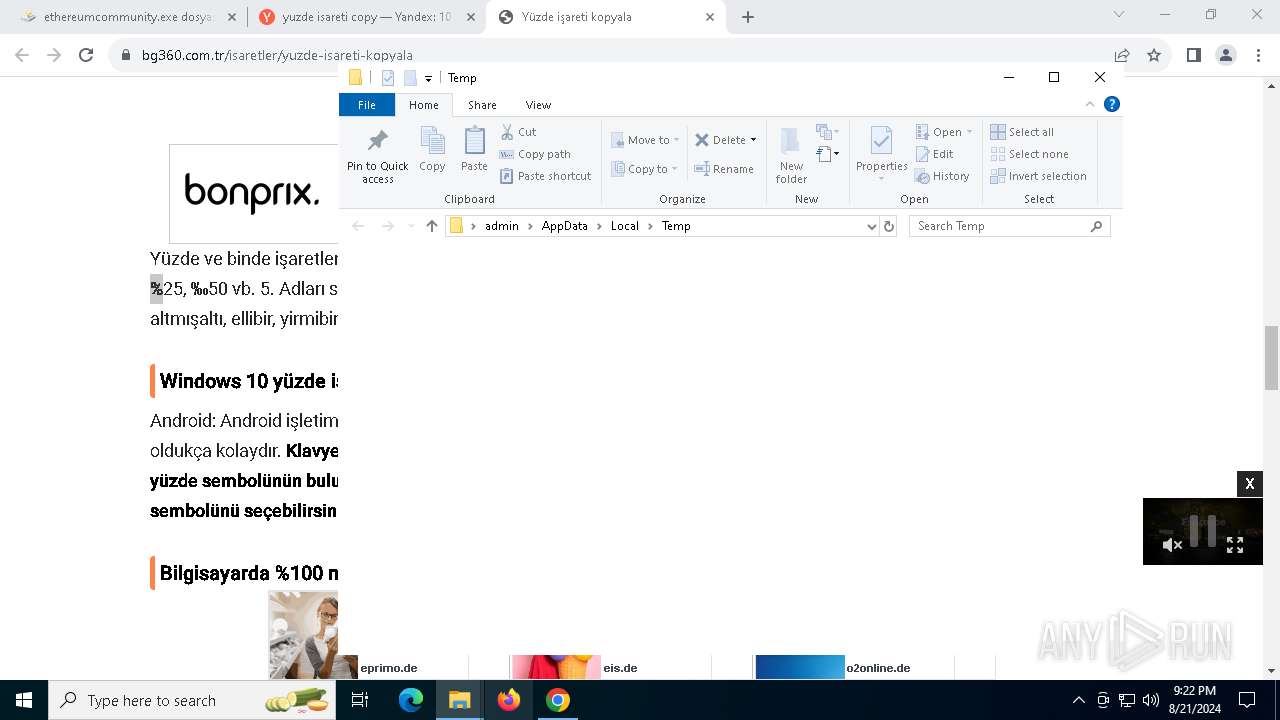
Task: Reload the Chrome page
Action: 86,55
